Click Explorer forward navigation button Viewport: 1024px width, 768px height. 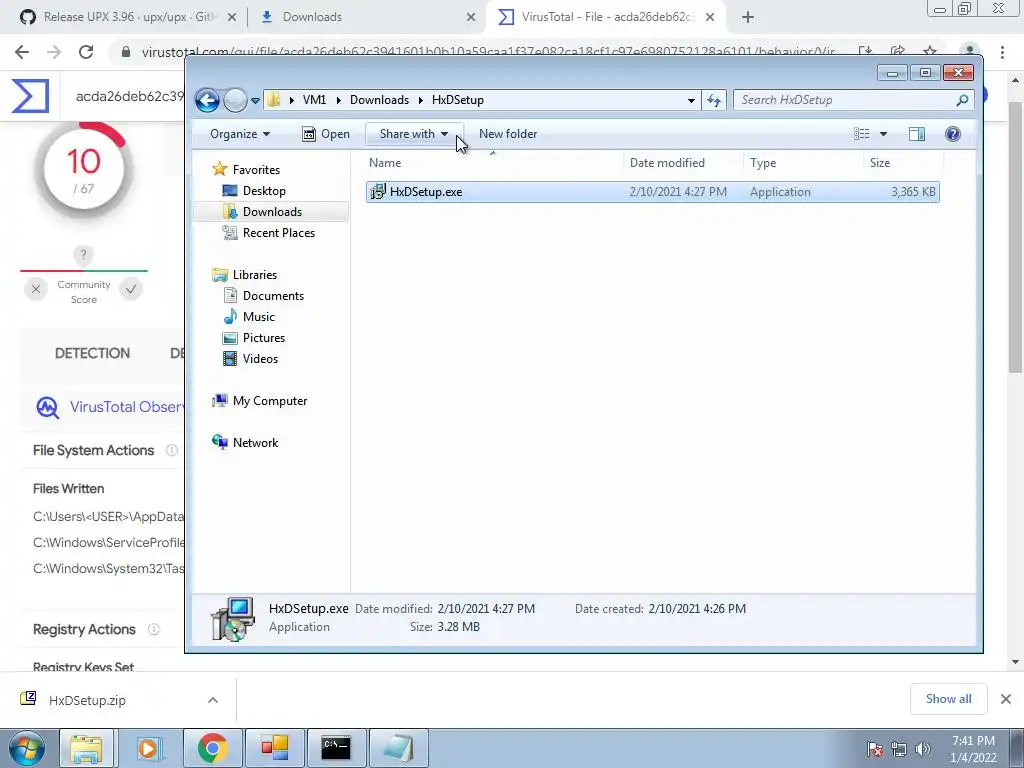click(235, 100)
